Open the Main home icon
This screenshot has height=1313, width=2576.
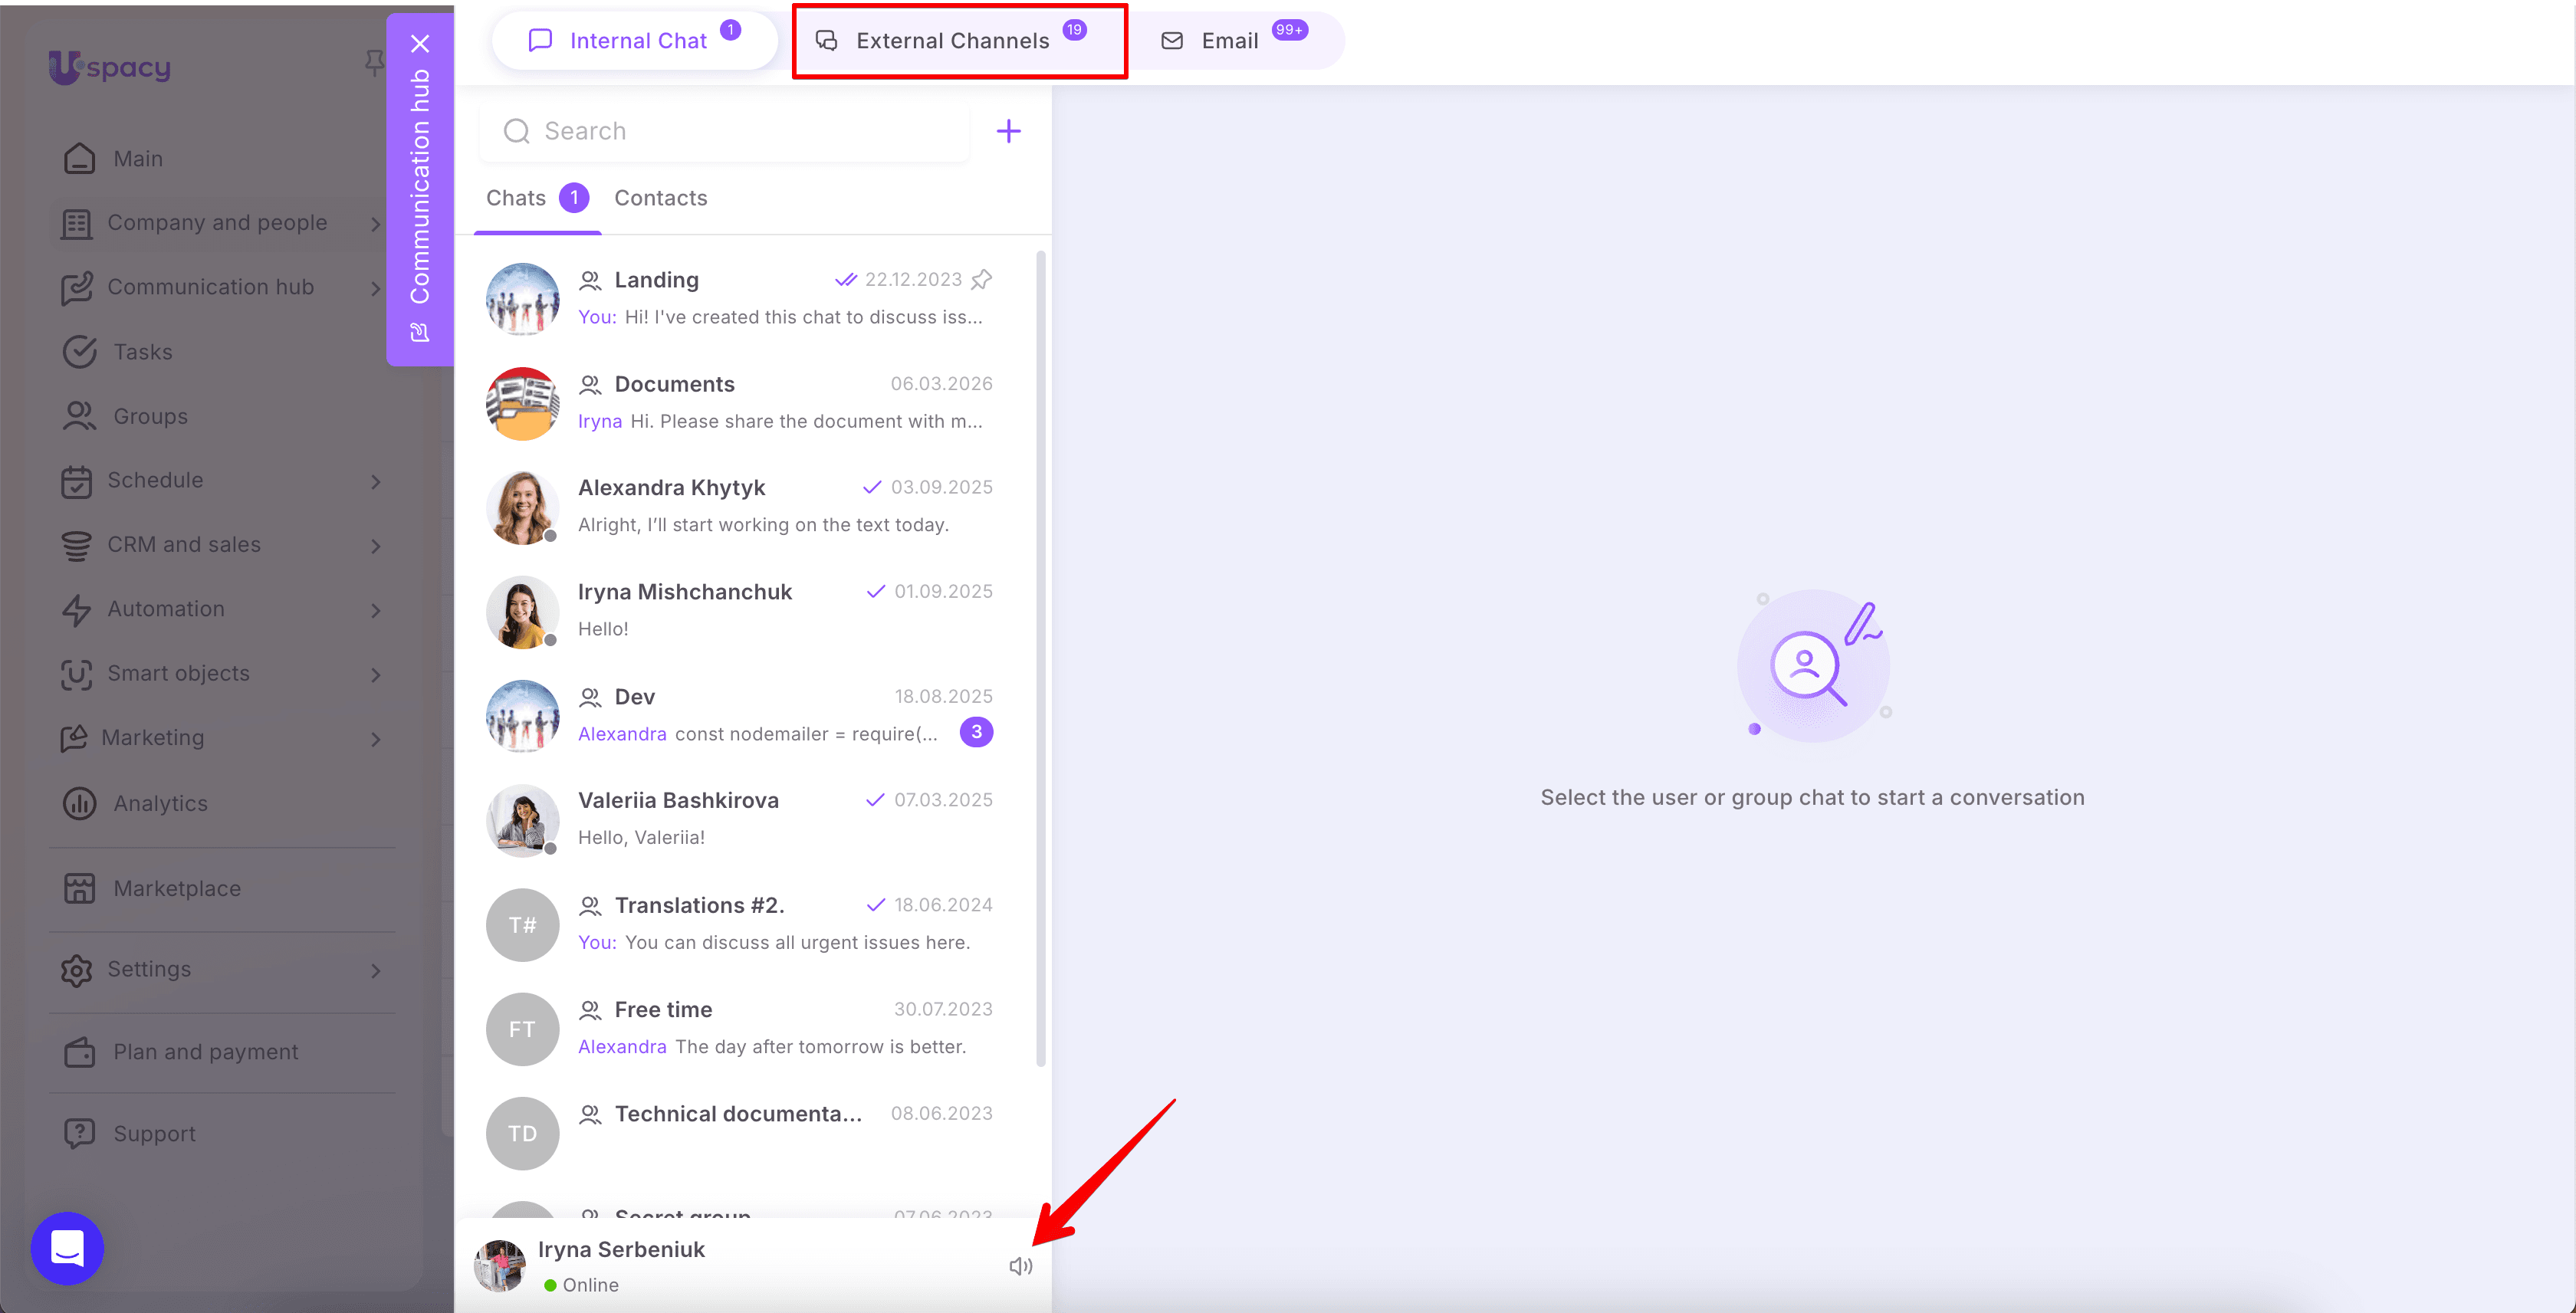pos(79,159)
